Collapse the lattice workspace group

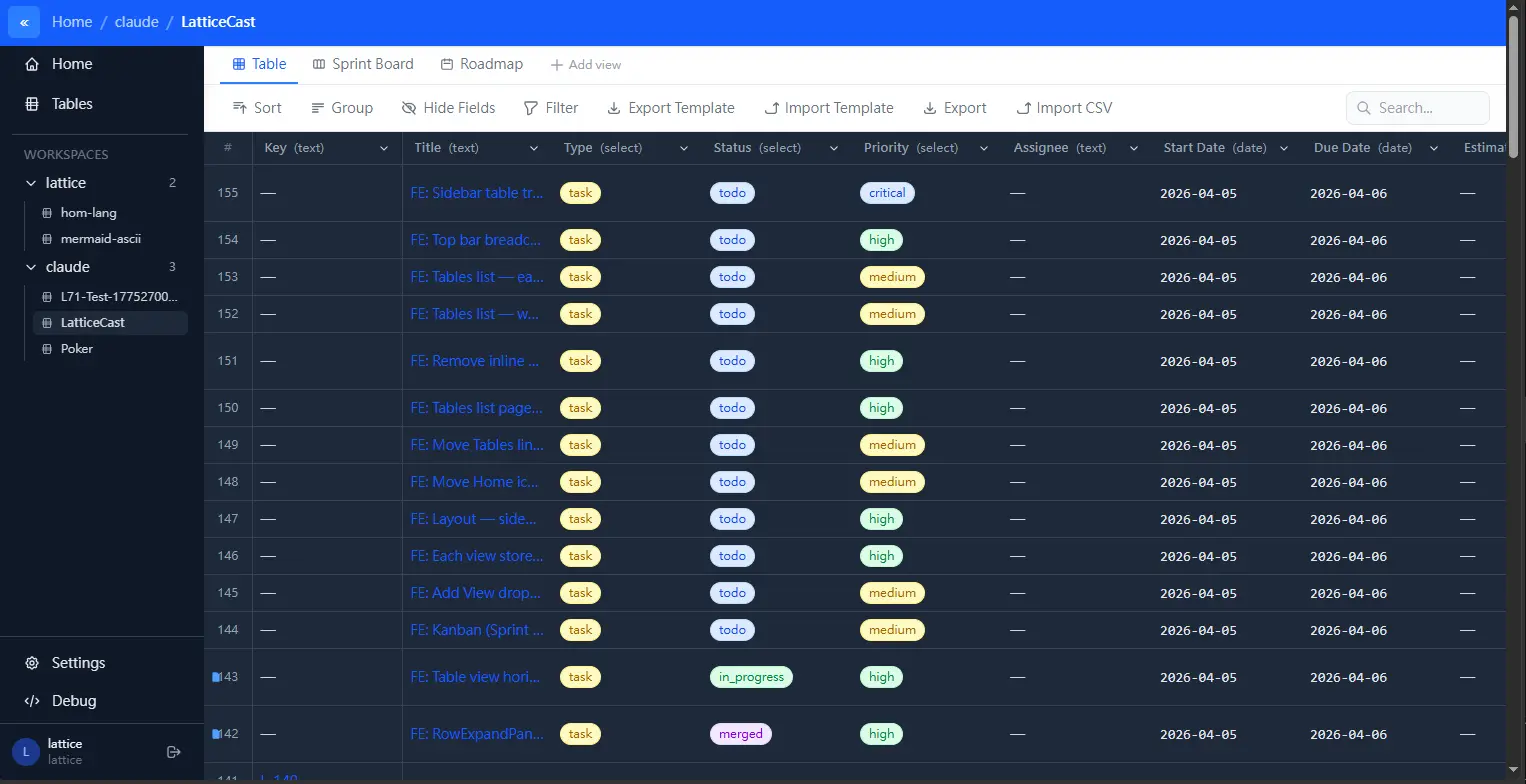coord(31,183)
